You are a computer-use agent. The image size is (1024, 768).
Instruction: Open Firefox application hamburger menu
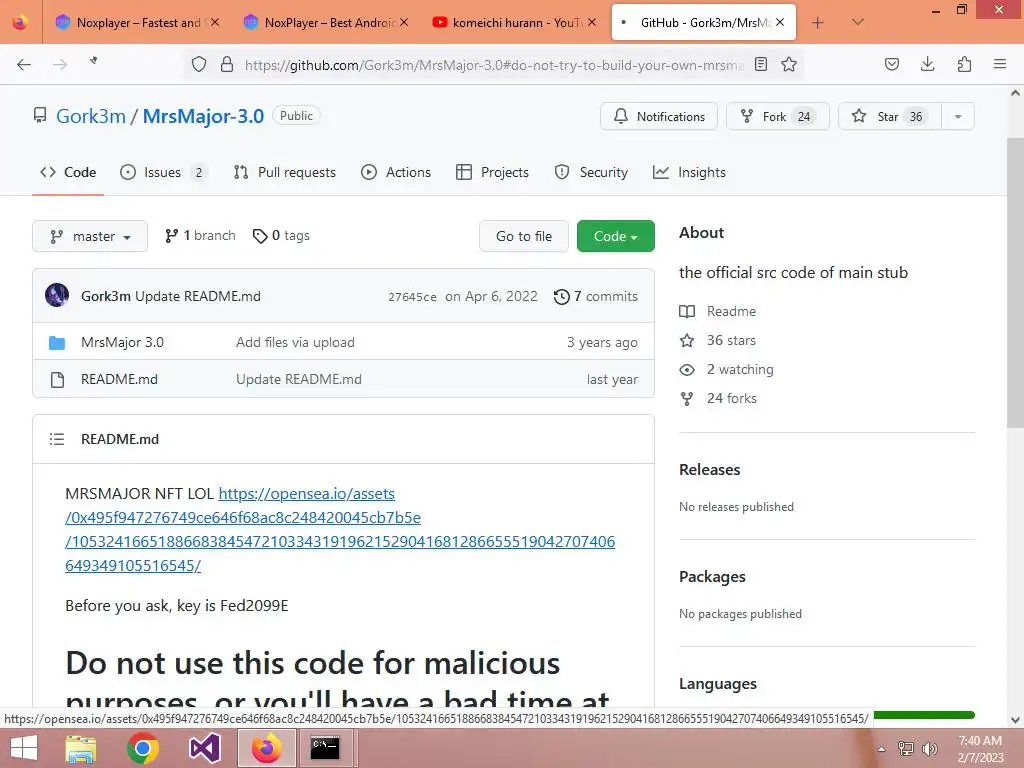1000,64
